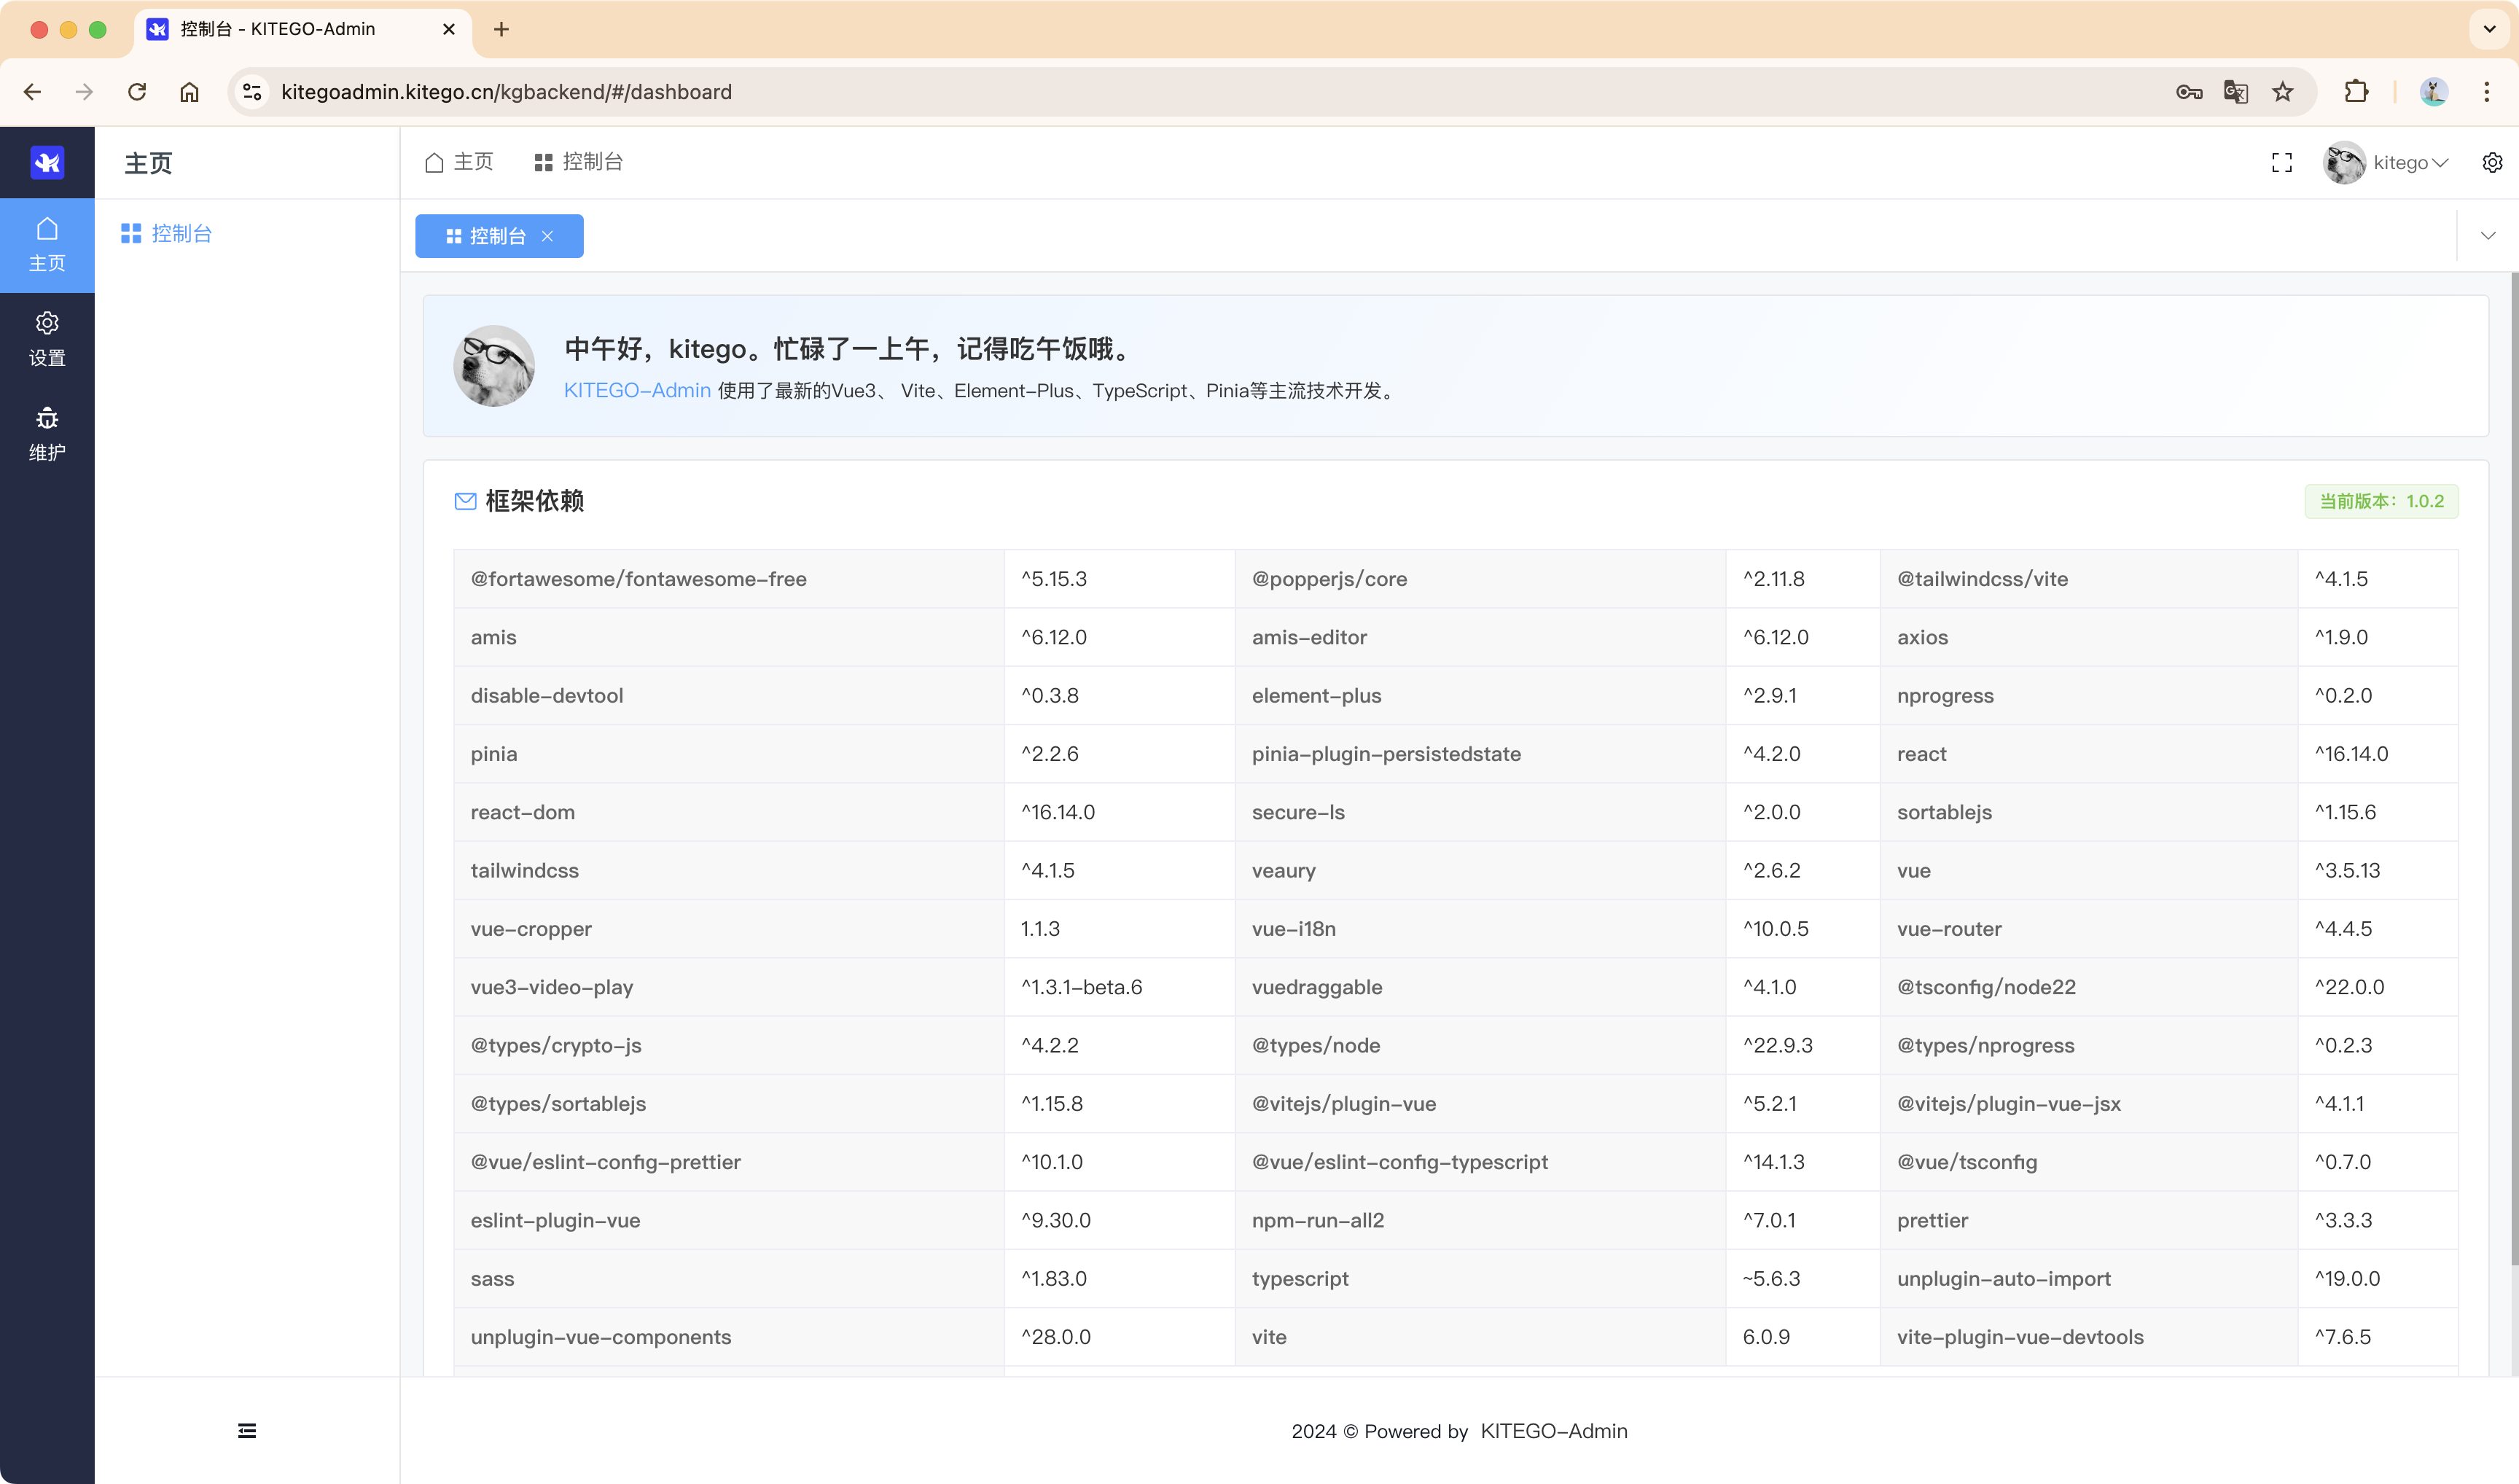The height and width of the screenshot is (1484, 2519).
Task: Click the vue-router table cell
Action: tap(2088, 928)
